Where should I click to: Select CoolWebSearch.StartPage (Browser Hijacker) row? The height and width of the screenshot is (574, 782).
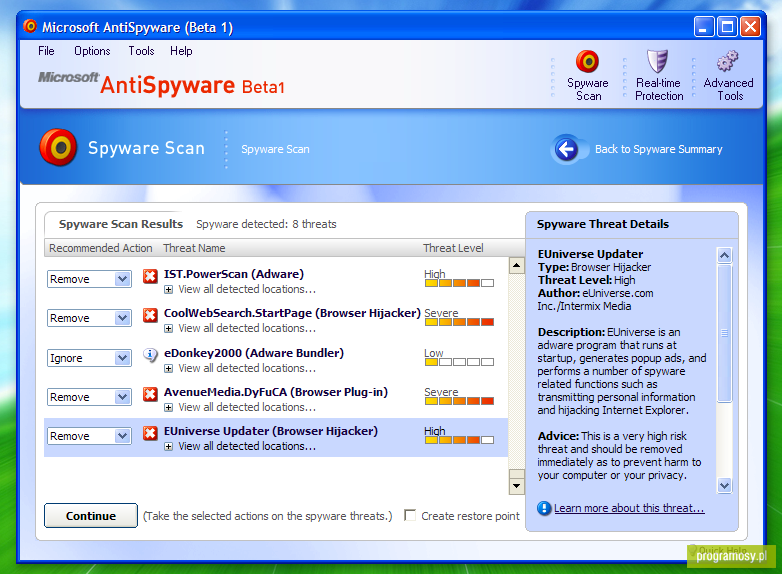tap(276, 320)
